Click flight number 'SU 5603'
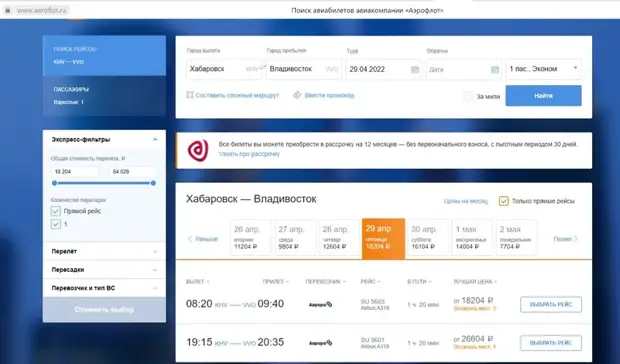 [x=372, y=302]
